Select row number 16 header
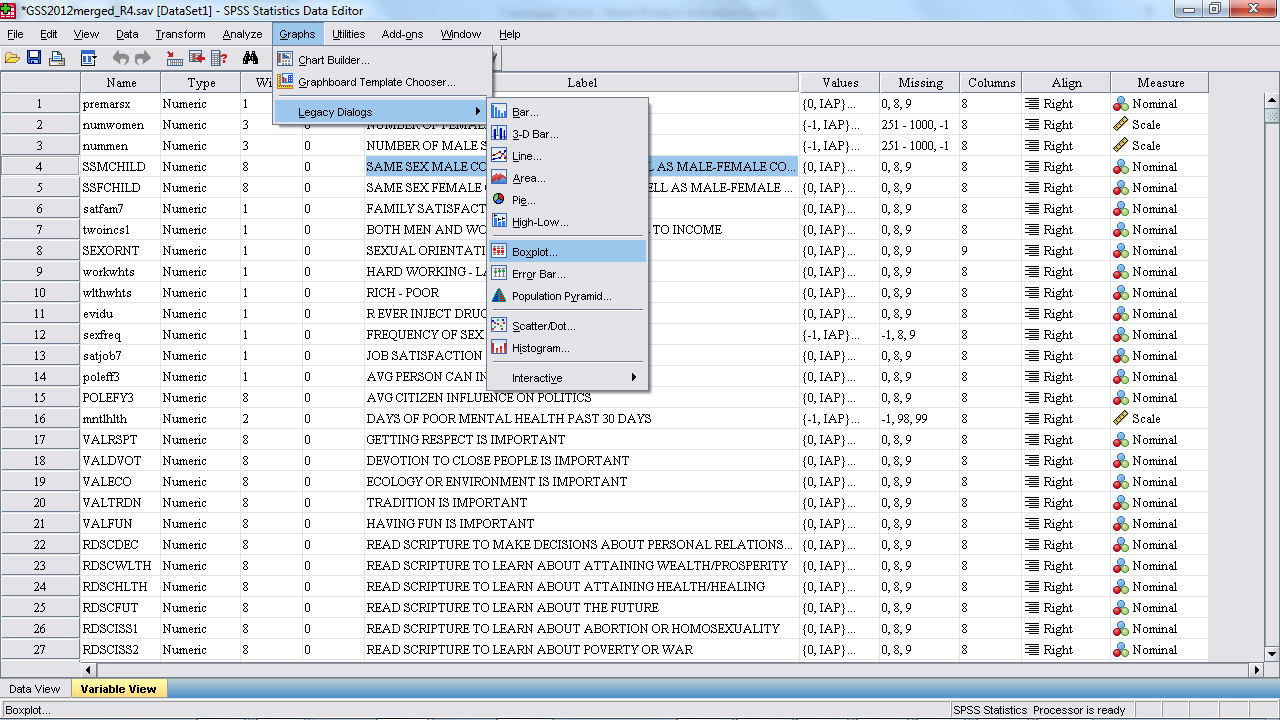This screenshot has height=720, width=1280. tap(40, 419)
